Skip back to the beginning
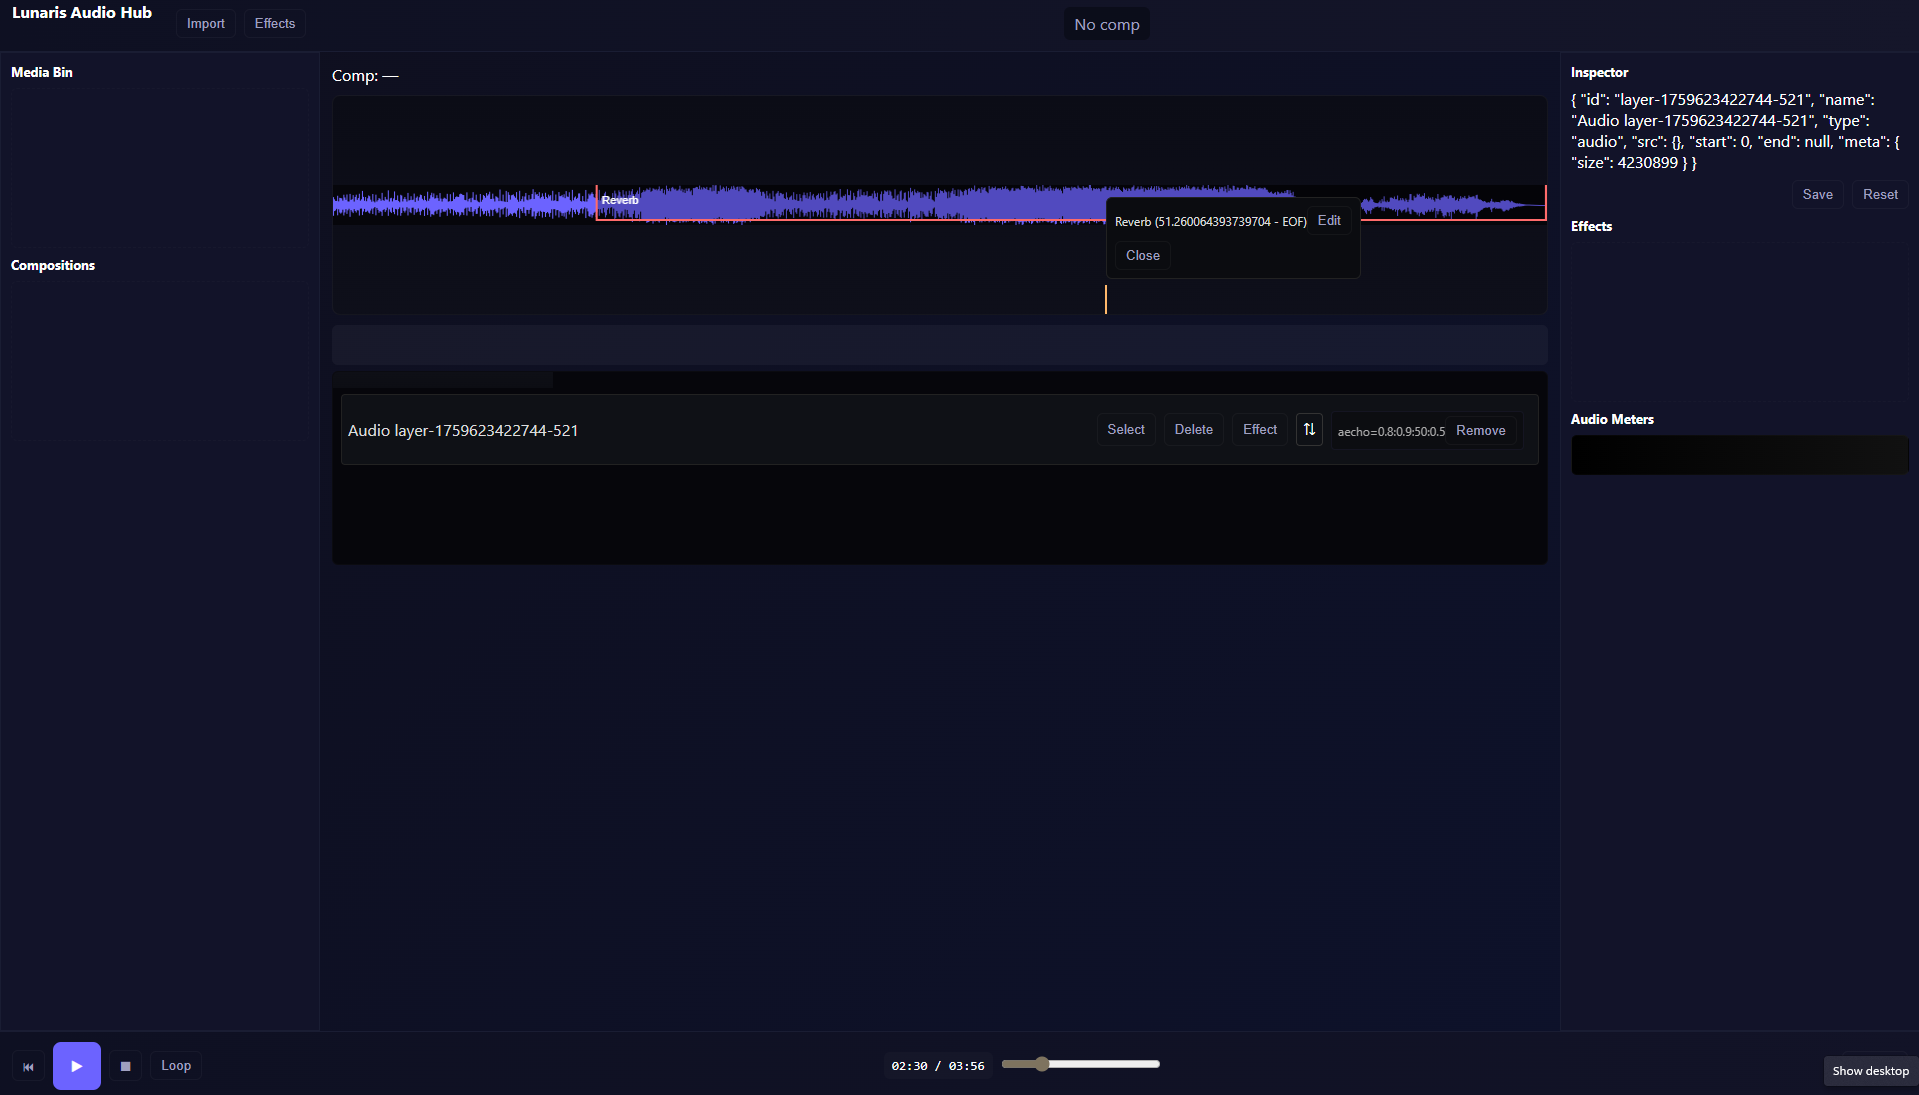This screenshot has height=1095, width=1919. pyautogui.click(x=27, y=1067)
